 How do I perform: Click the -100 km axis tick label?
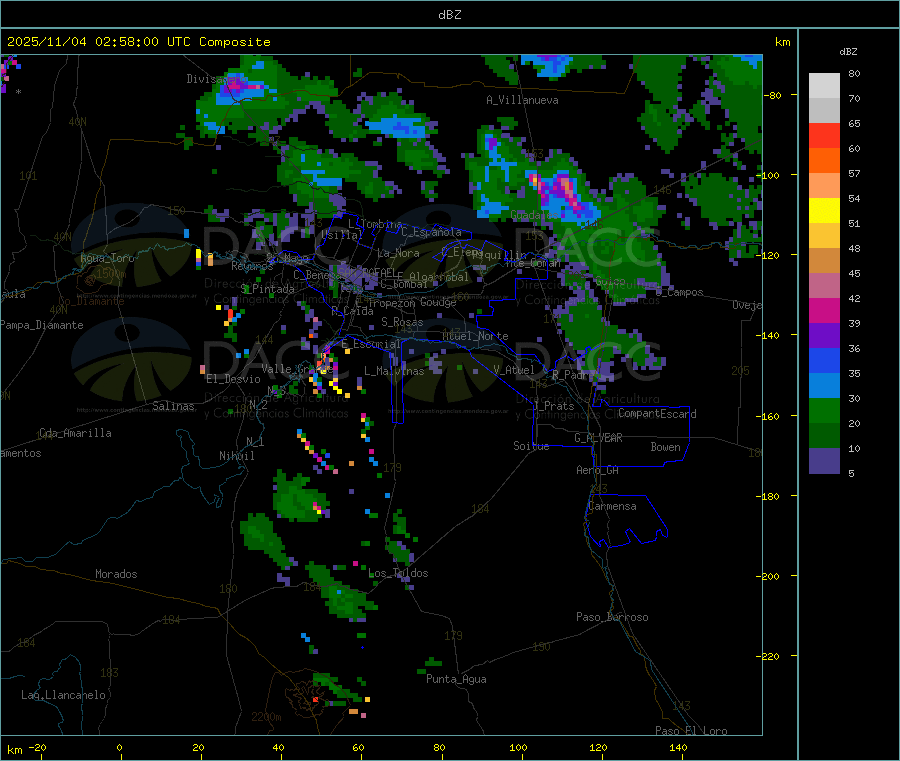click(770, 175)
